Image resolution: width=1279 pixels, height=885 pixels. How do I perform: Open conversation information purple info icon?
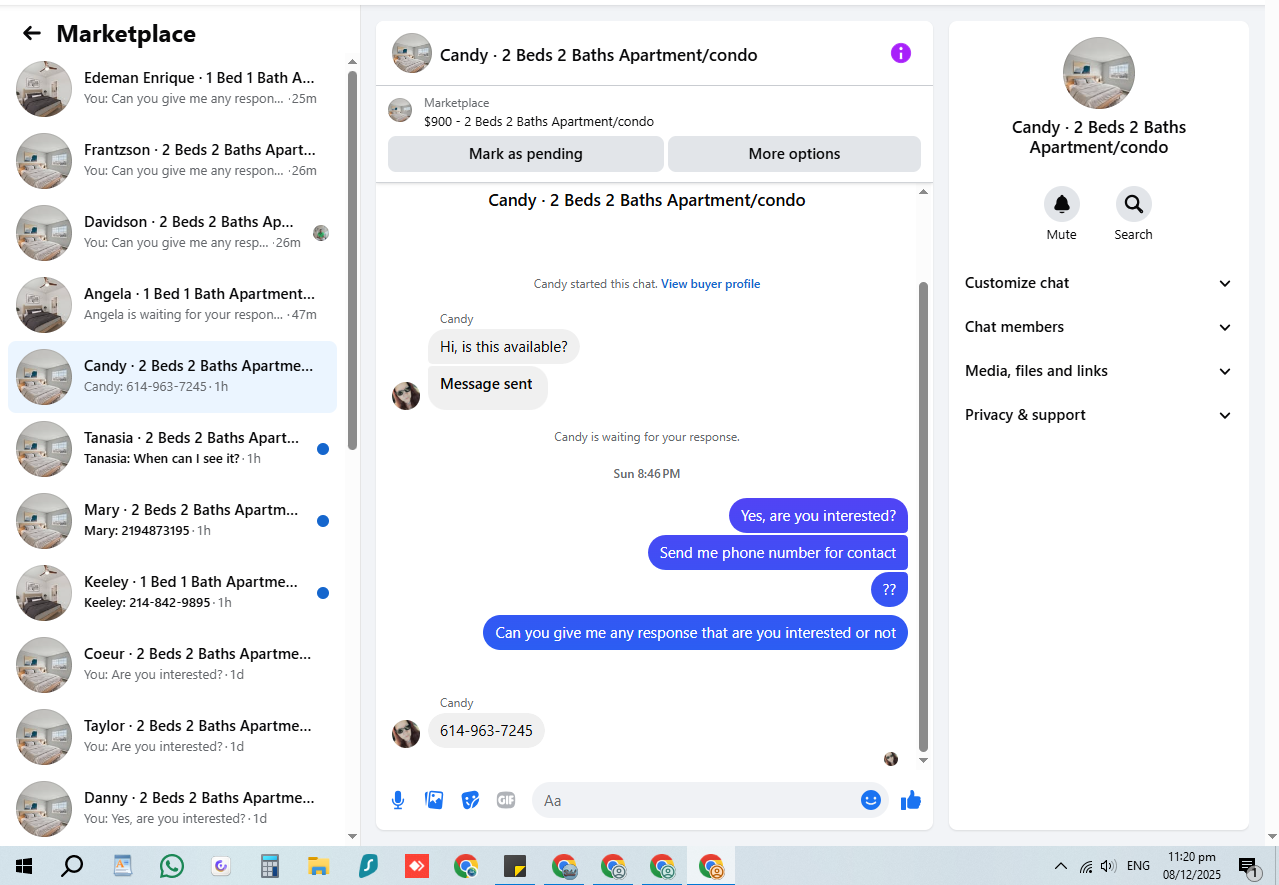pyautogui.click(x=901, y=53)
